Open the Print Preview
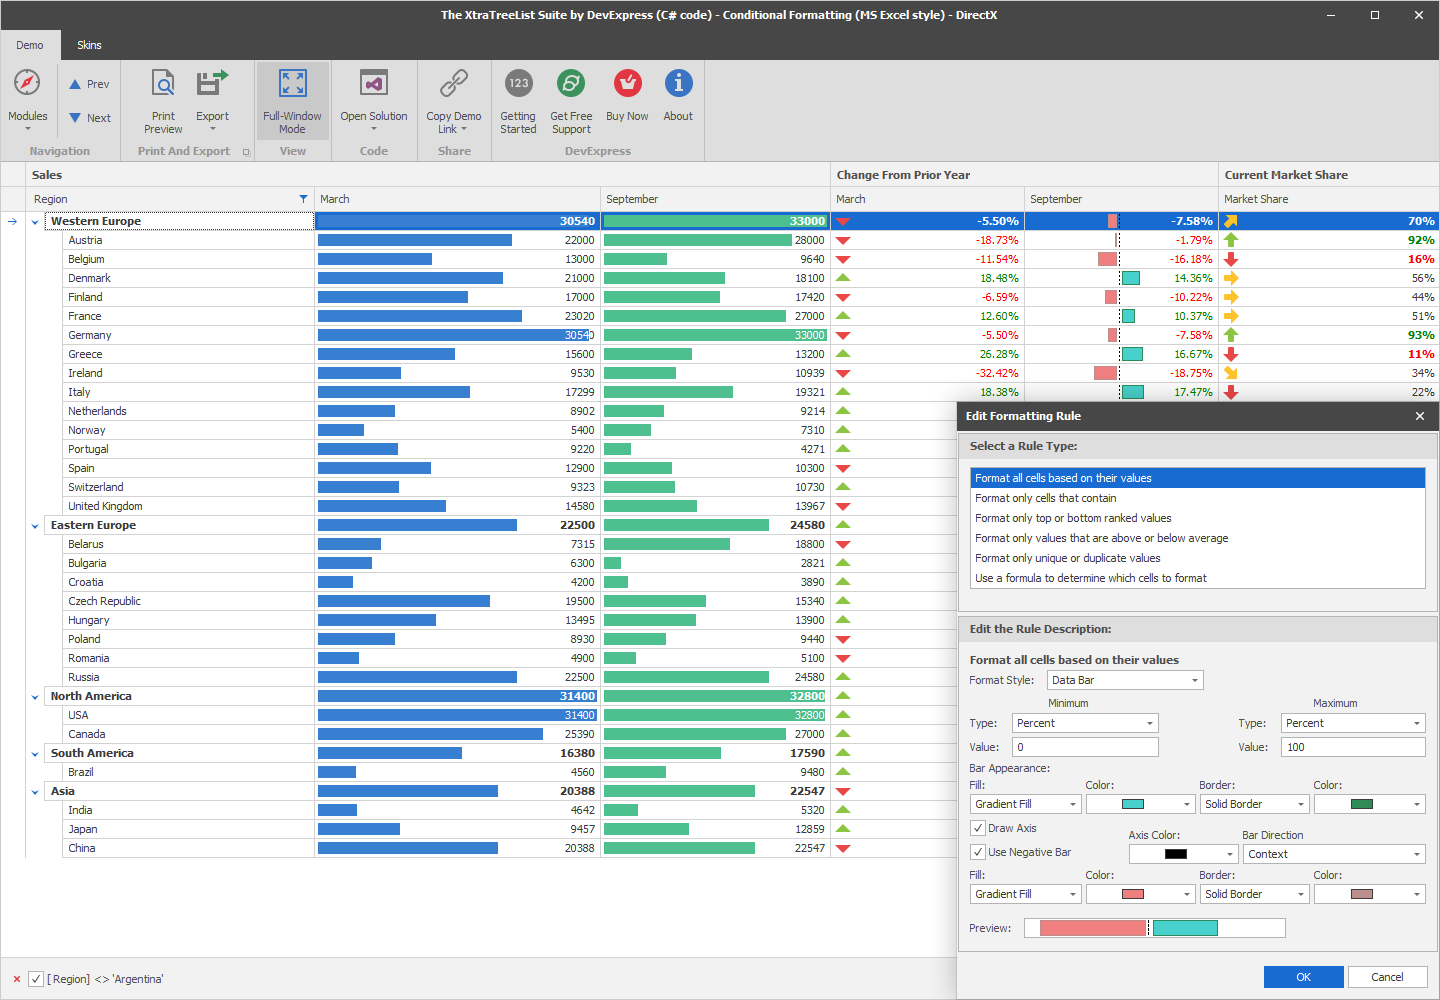 pyautogui.click(x=163, y=97)
